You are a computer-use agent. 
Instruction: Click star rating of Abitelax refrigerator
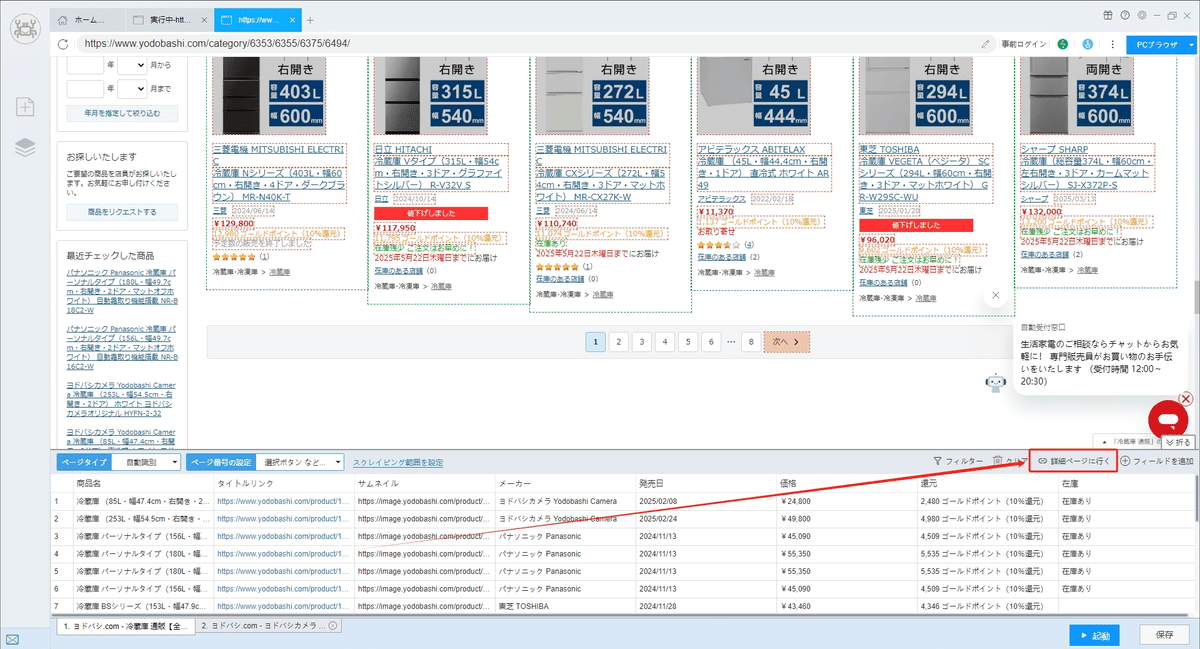point(717,244)
